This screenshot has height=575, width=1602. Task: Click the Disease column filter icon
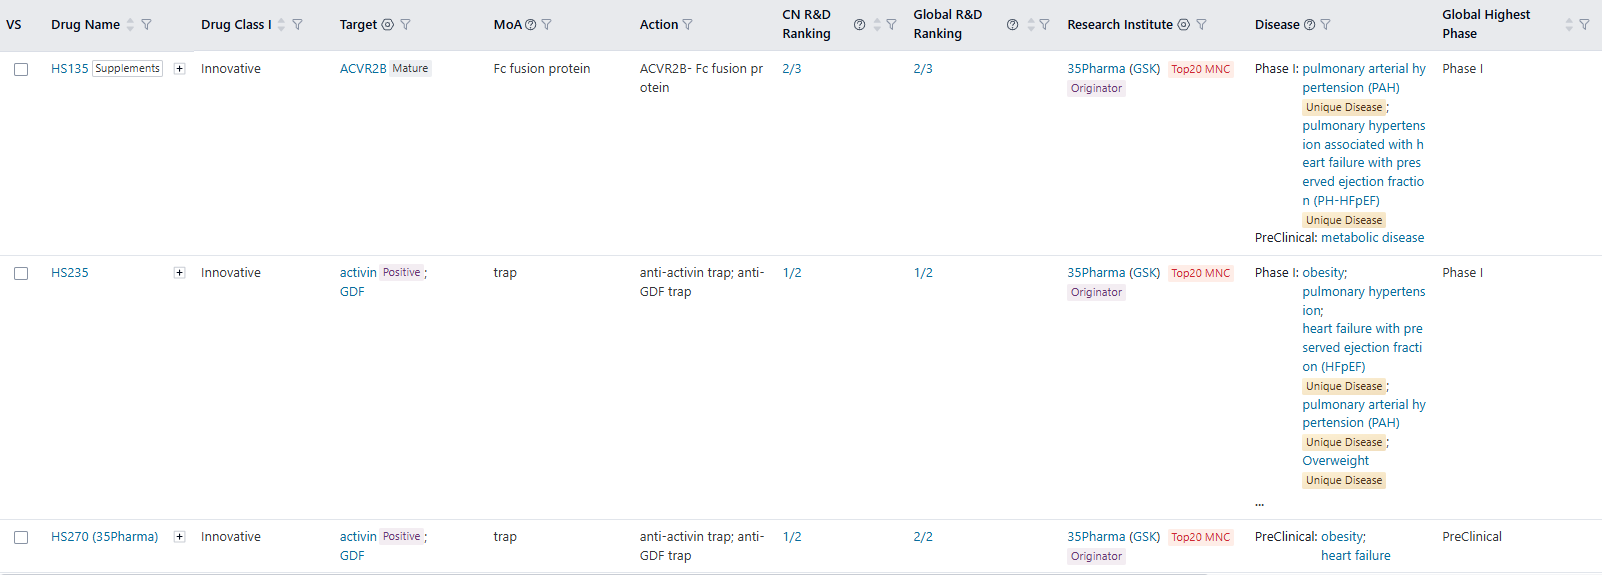(x=1325, y=25)
